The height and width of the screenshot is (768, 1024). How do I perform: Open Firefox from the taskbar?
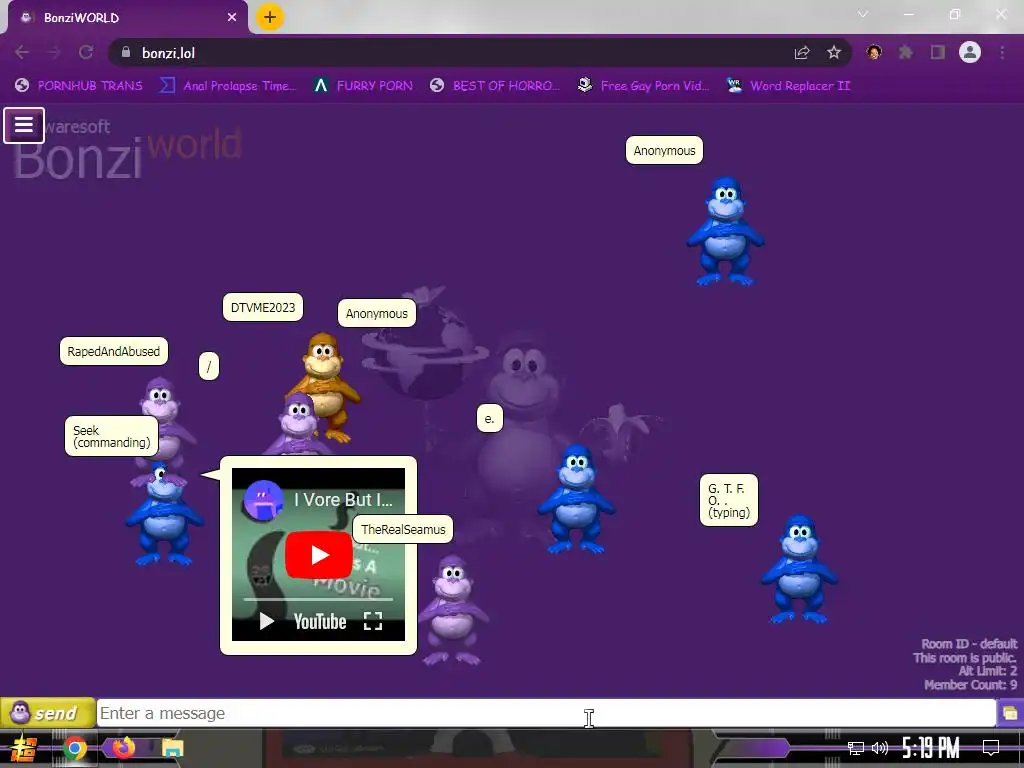click(123, 747)
